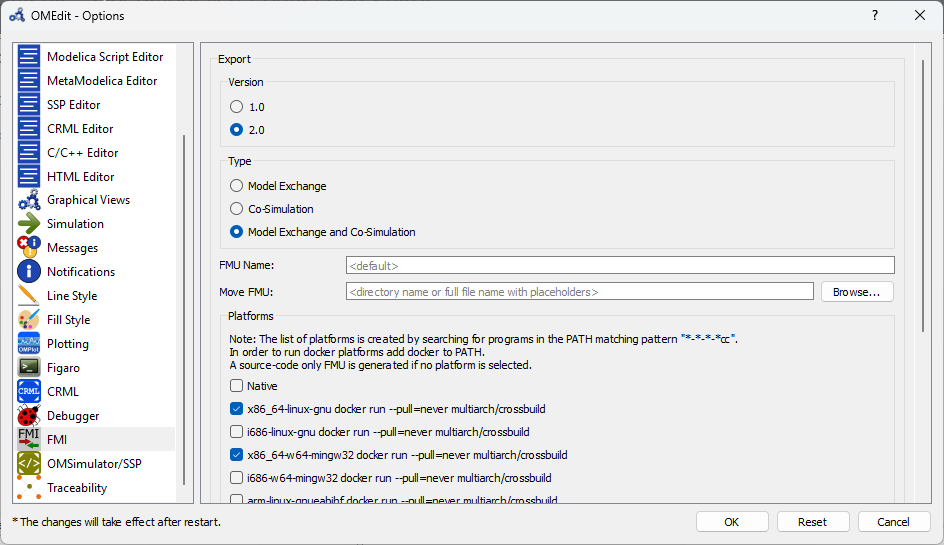Browse for Move FMU directory

tap(857, 291)
